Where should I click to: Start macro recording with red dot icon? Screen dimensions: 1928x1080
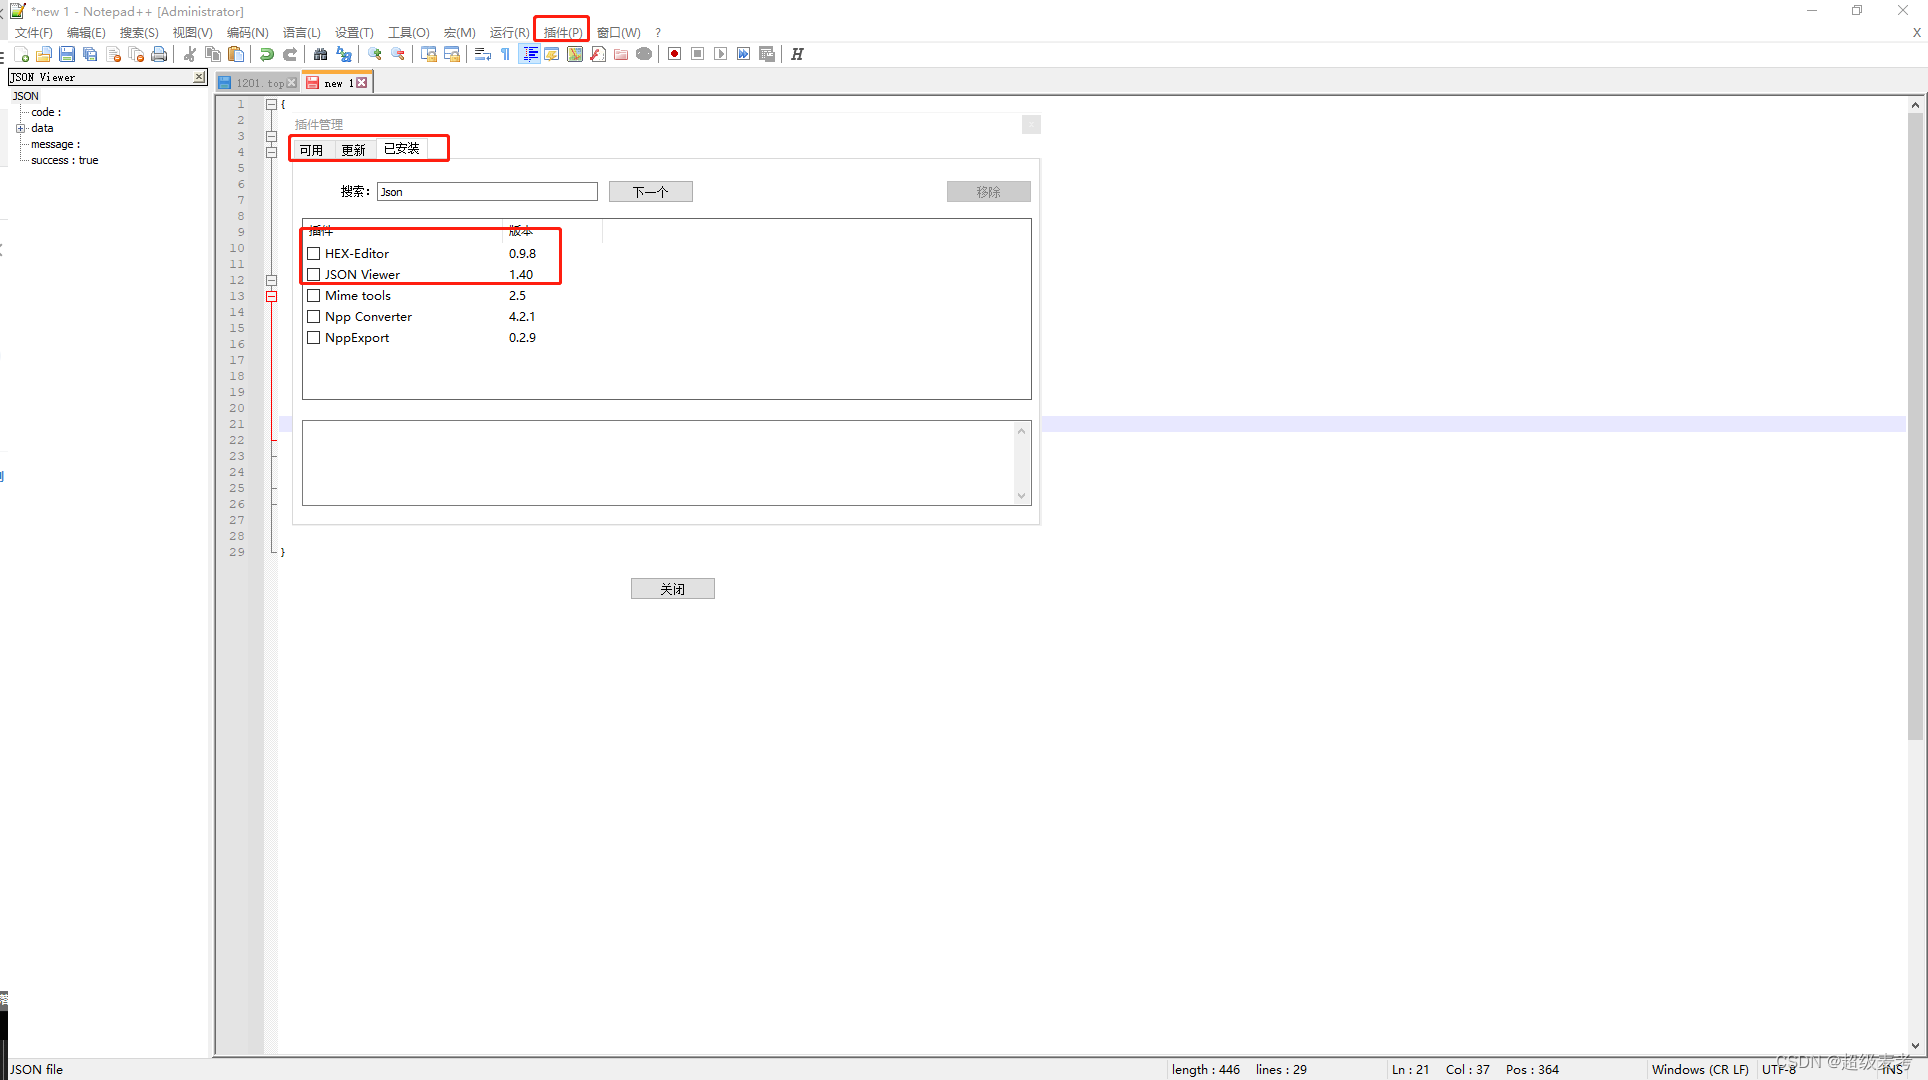click(x=675, y=54)
